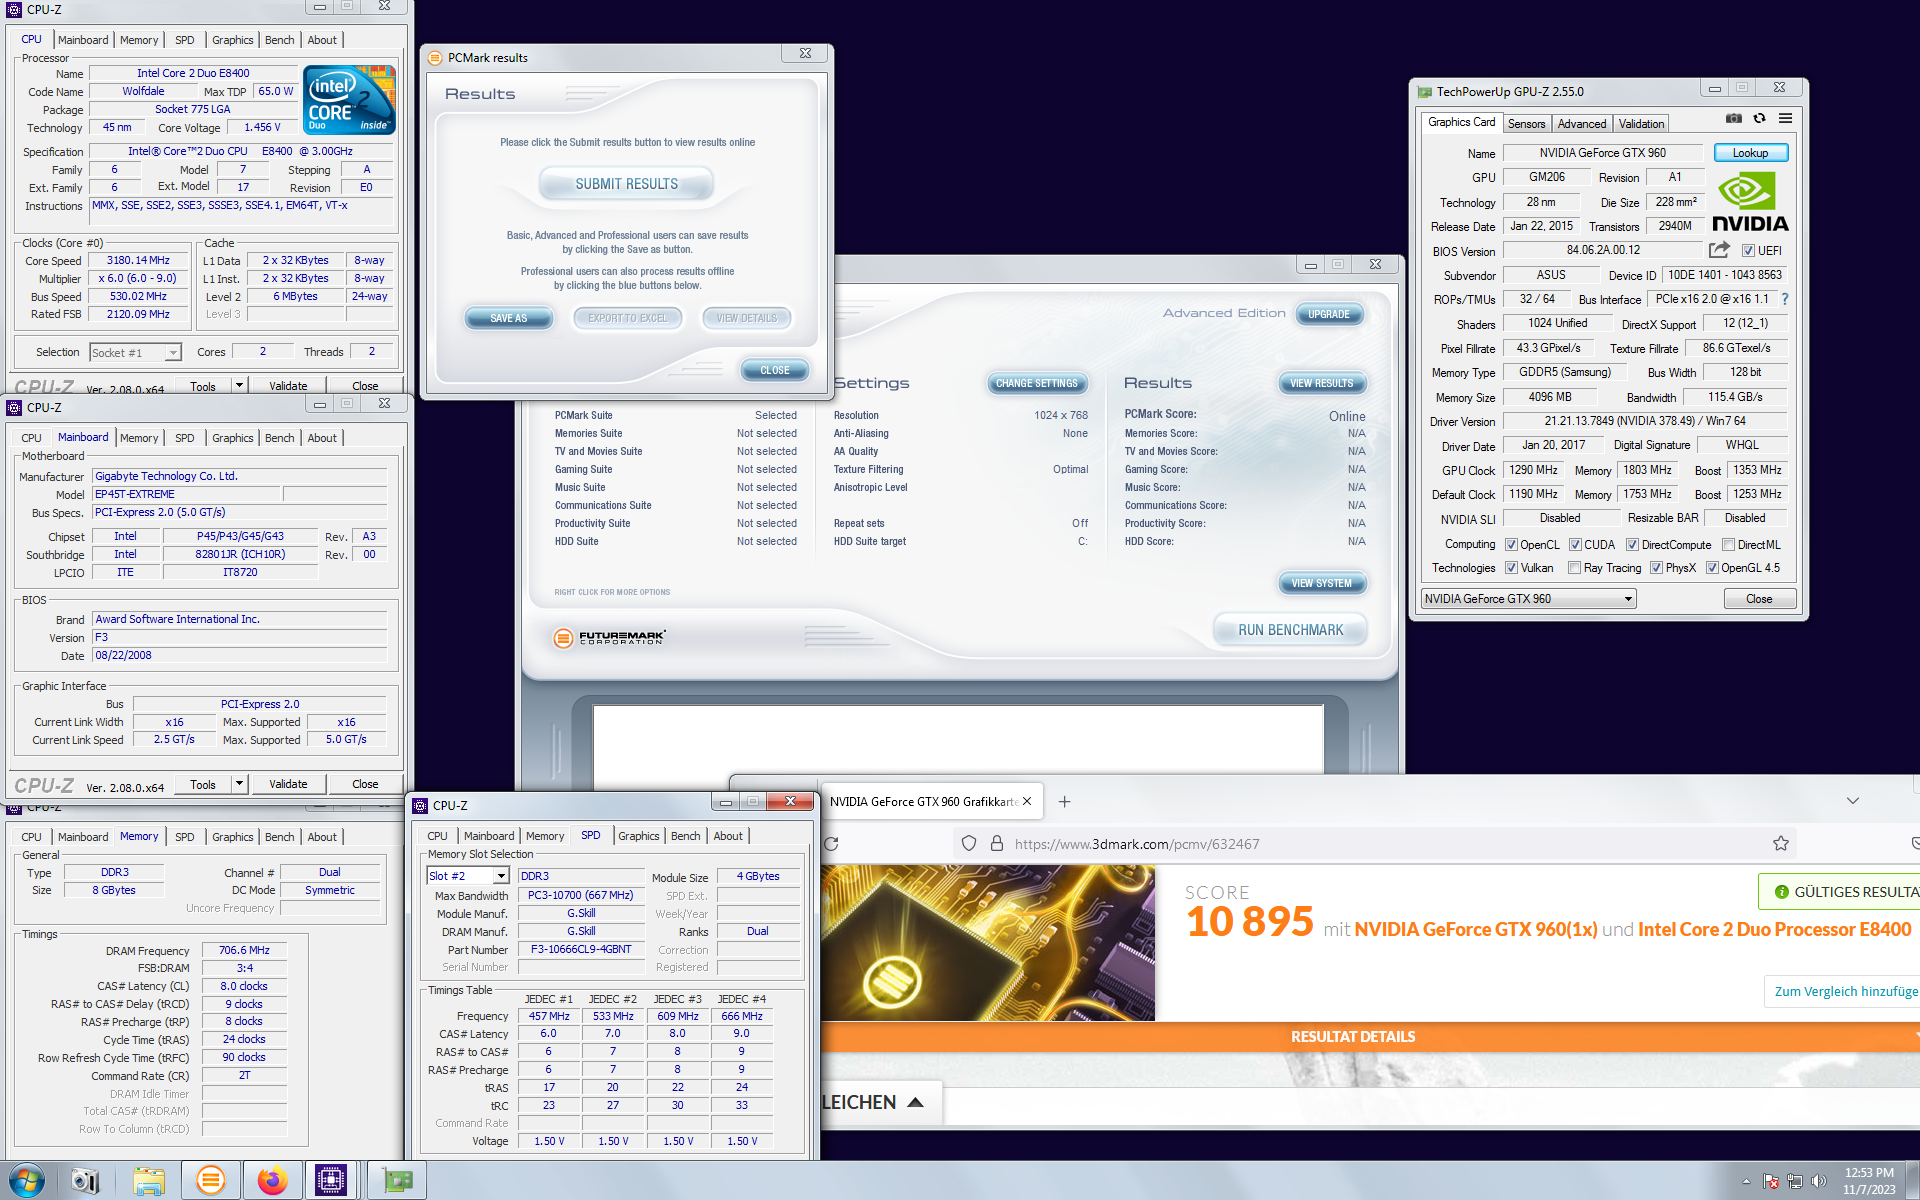Click the Lookup button in GPU-Z
The height and width of the screenshot is (1200, 1920).
(x=1751, y=153)
